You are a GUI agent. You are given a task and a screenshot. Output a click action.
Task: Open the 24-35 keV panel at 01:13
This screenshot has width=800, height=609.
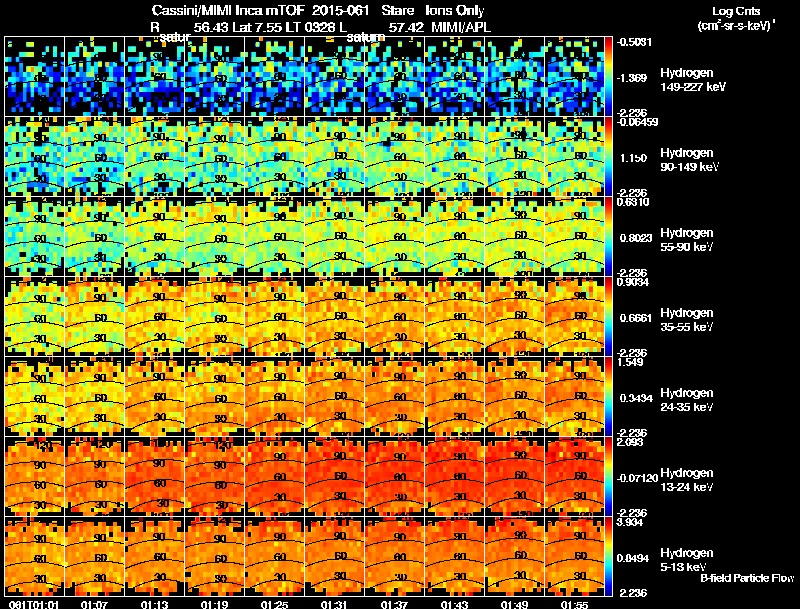click(155, 397)
